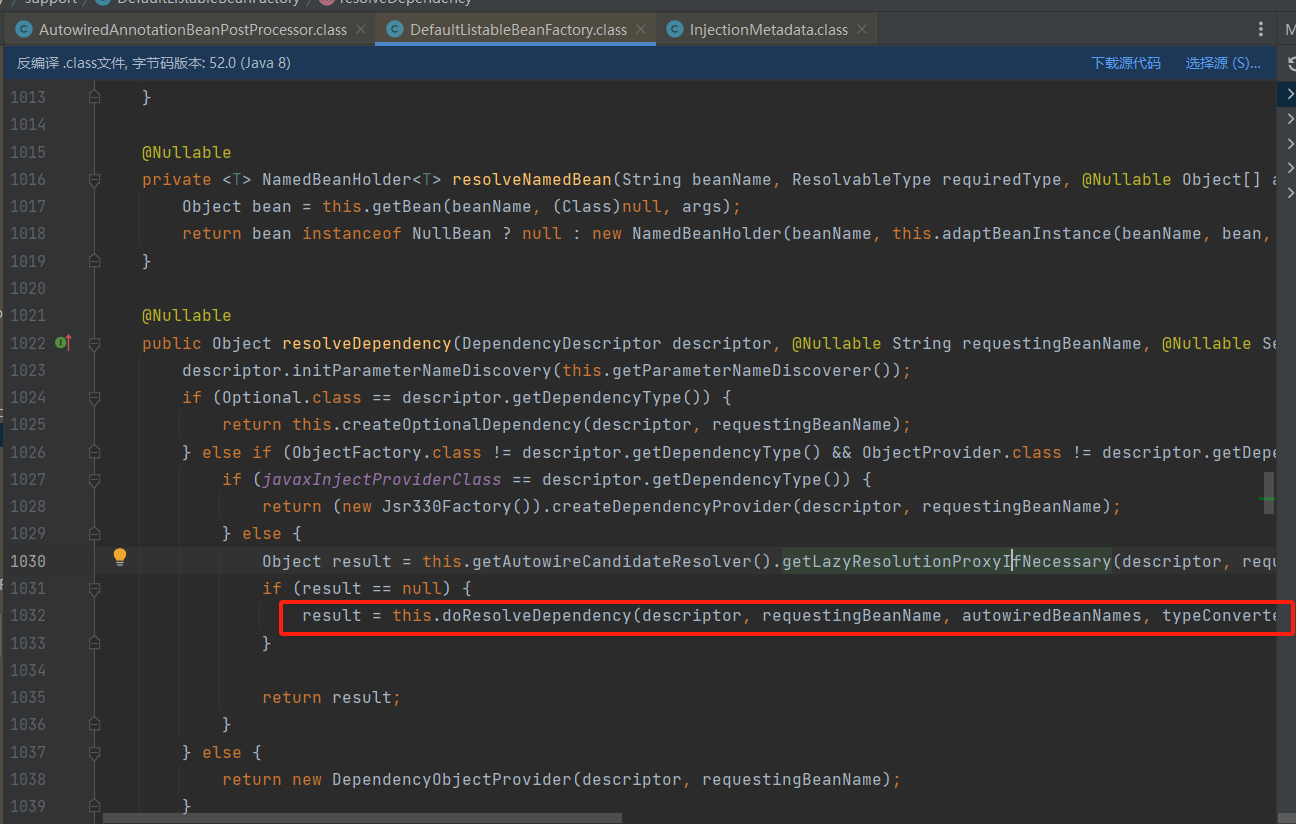Click 'return result;' at line 1035

pos(332,697)
